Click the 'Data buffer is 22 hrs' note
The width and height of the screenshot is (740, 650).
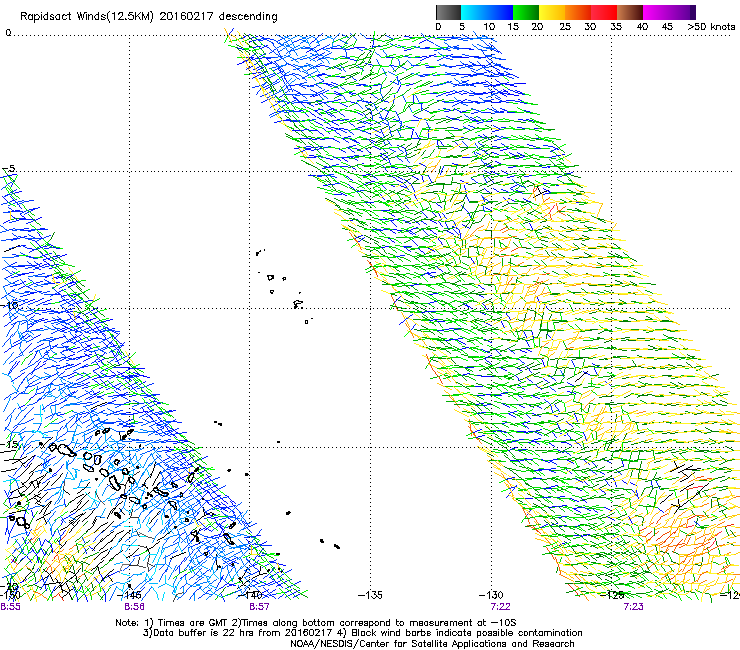click(x=362, y=633)
